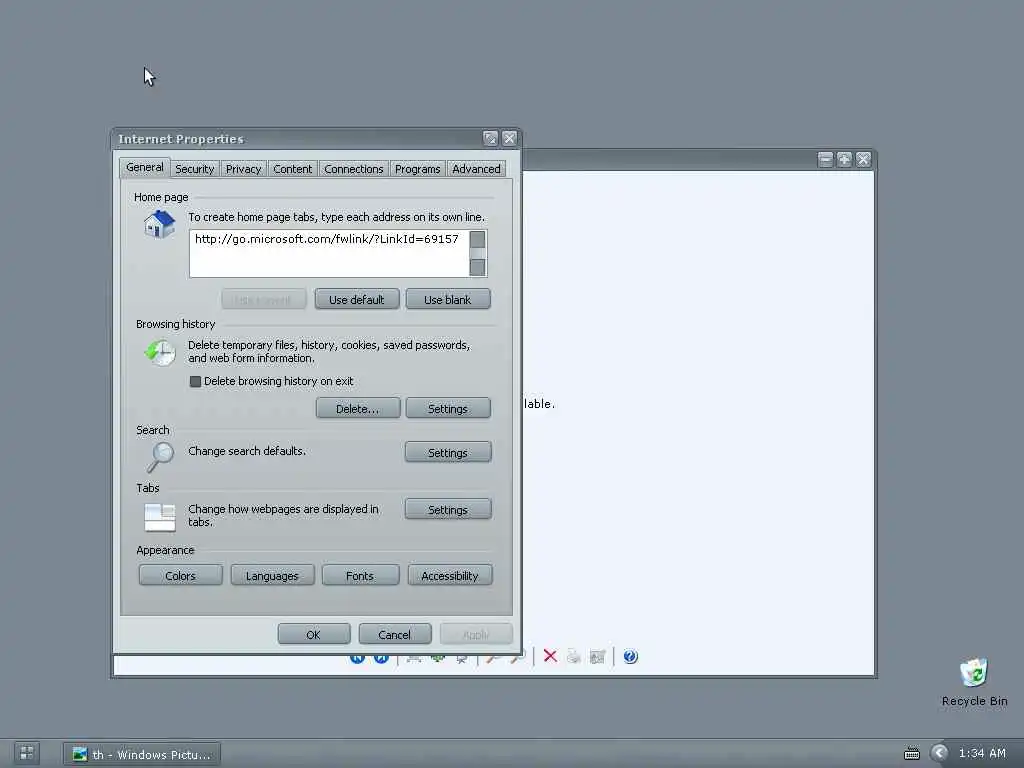The height and width of the screenshot is (768, 1024).
Task: Click the 1:34 AM taskbar clock
Action: [982, 753]
